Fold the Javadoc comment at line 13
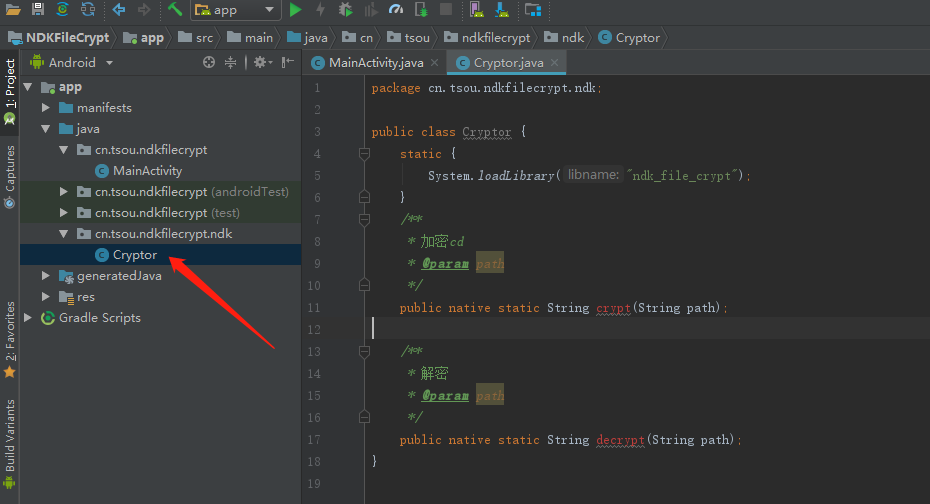The height and width of the screenshot is (504, 930). tap(364, 352)
